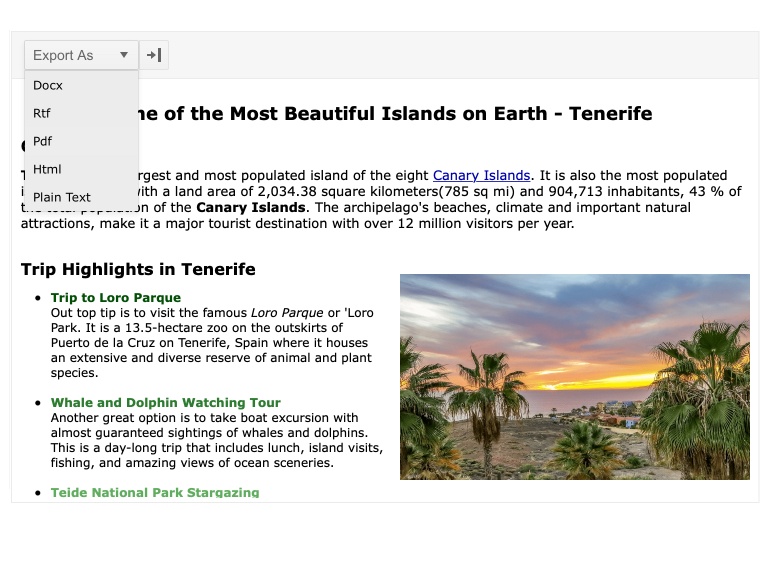Screen dimensions: 770x563
Task: Pick Html in the export menu
Action: click(47, 169)
